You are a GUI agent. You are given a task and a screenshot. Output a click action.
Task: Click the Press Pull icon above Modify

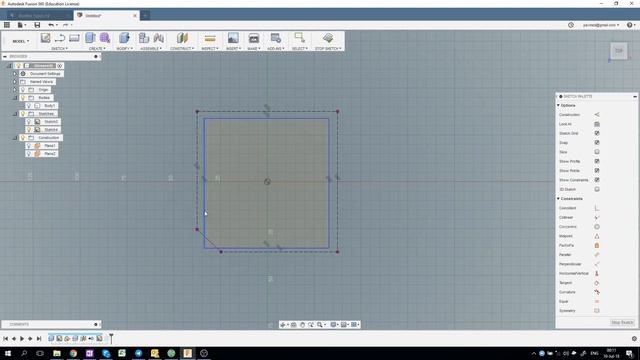click(124, 38)
